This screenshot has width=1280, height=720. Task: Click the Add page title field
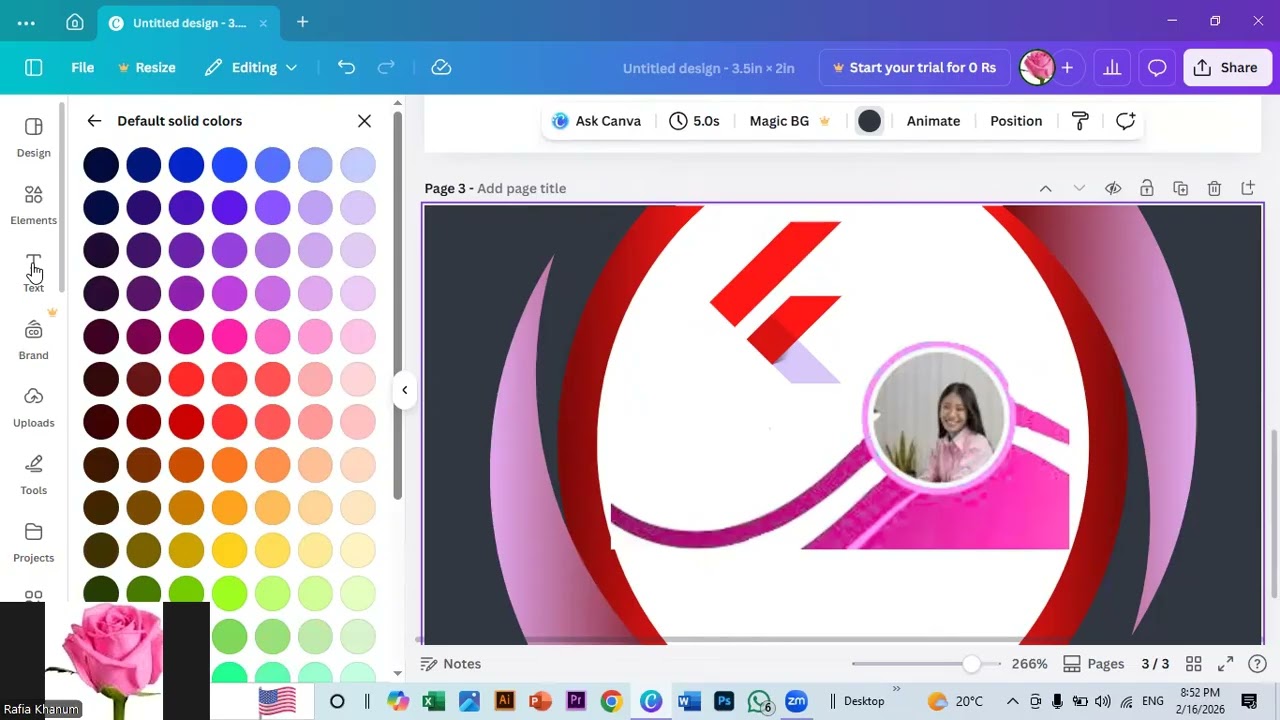(x=521, y=188)
